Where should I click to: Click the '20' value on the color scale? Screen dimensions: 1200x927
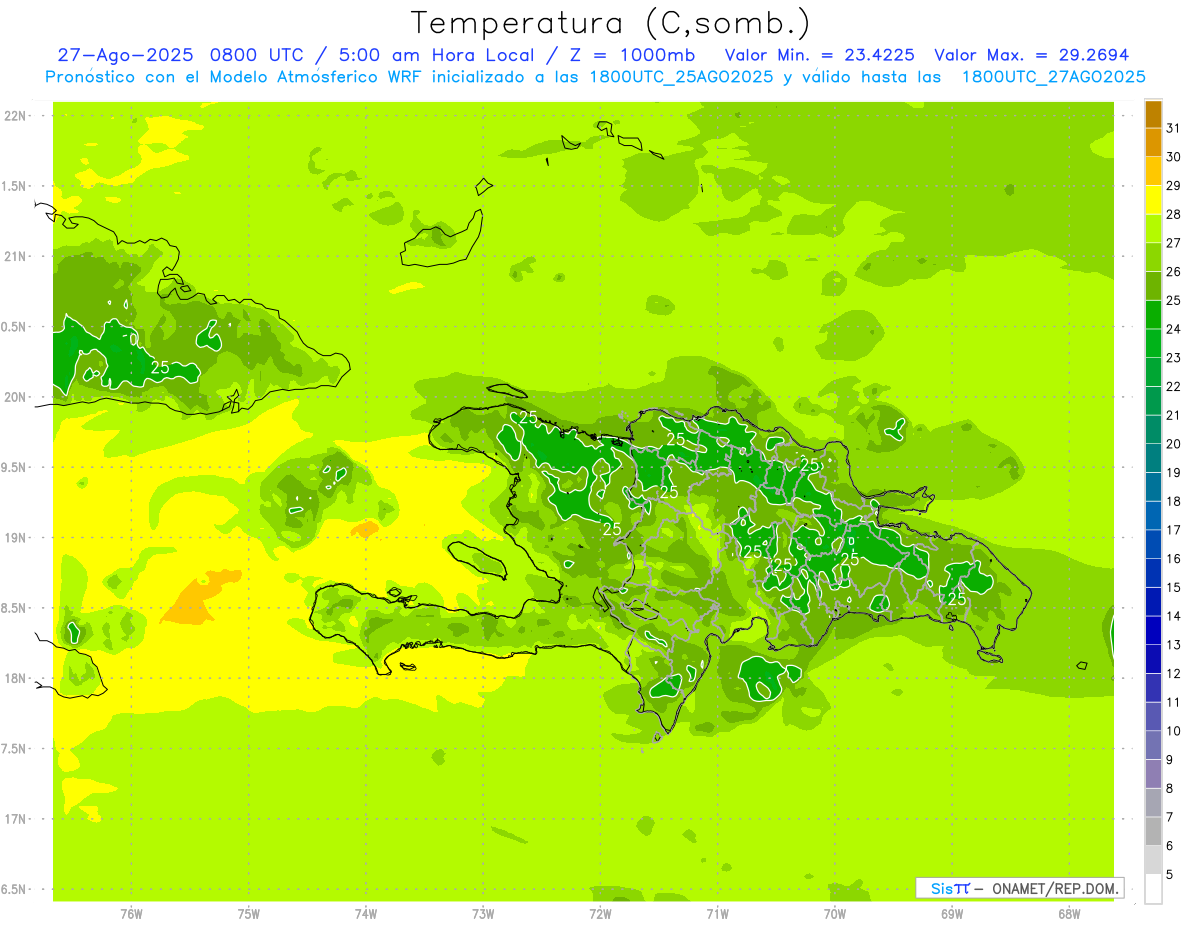tap(1174, 444)
